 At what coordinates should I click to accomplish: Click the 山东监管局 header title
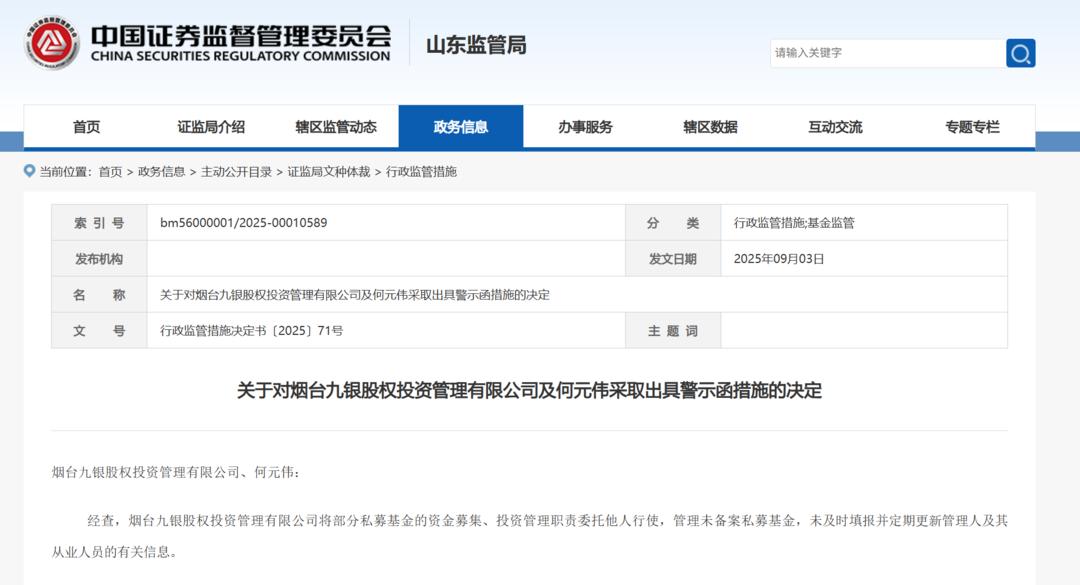(476, 45)
